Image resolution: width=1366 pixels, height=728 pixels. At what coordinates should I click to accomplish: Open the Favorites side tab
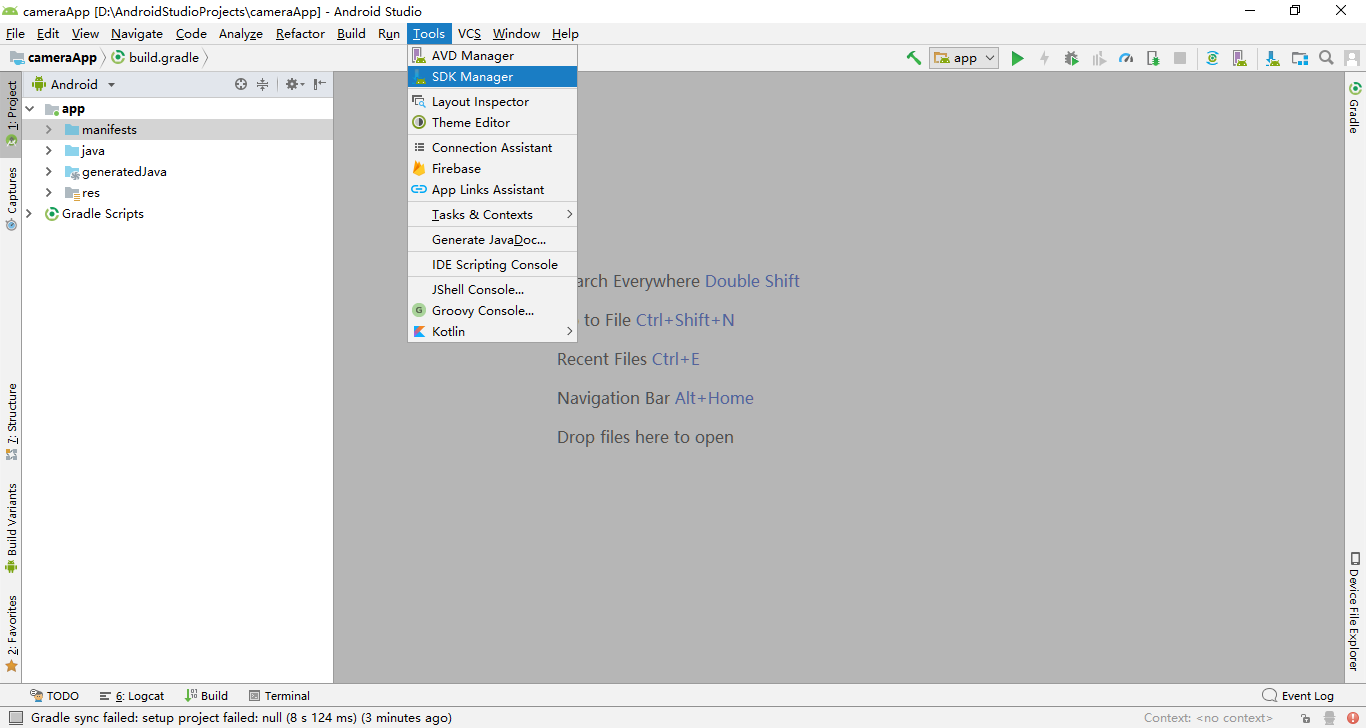(12, 634)
